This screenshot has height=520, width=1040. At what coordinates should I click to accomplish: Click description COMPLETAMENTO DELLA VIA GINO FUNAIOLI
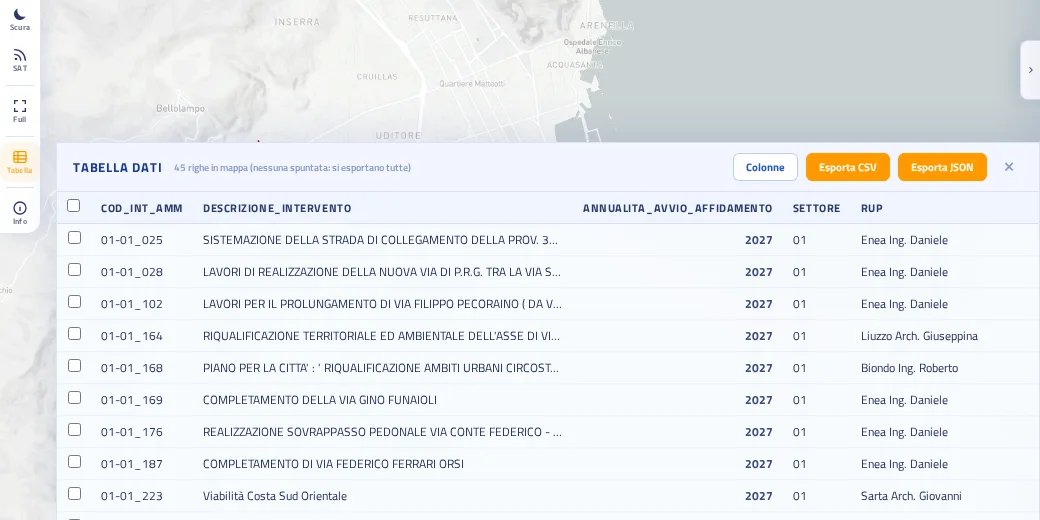pos(320,400)
